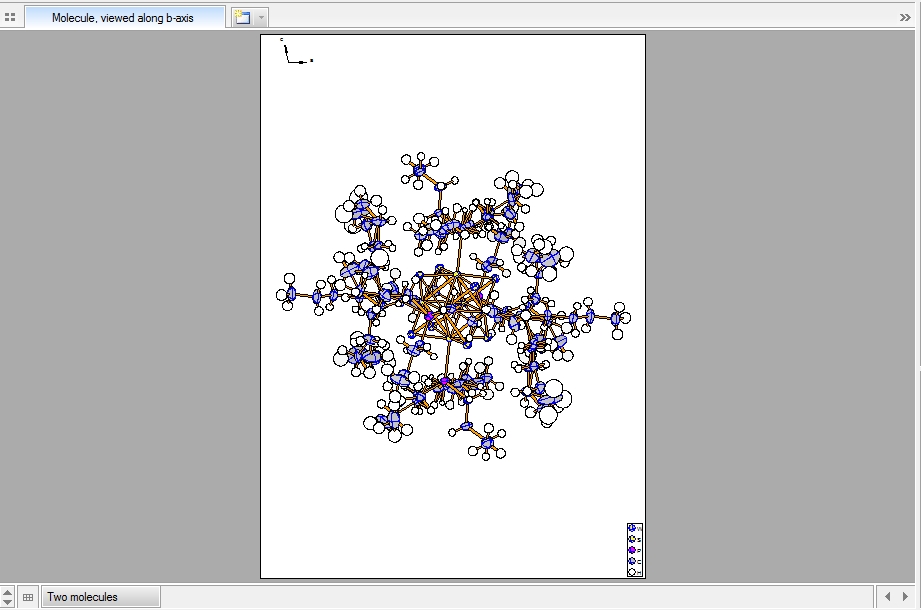
Task: Expand the overflow chevron at top right
Action: tap(905, 17)
